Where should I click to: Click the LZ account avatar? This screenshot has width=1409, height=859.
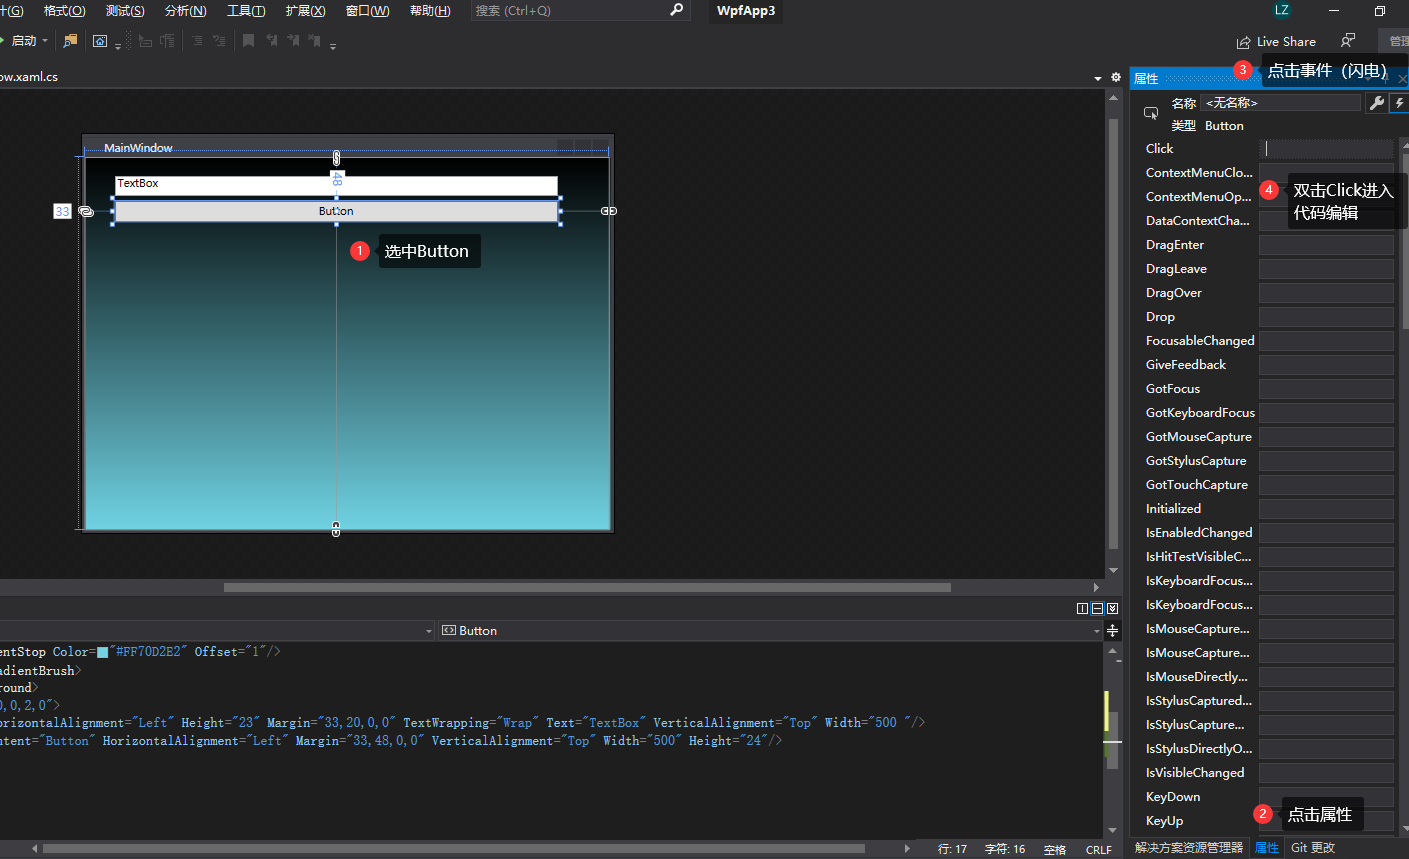click(x=1282, y=10)
